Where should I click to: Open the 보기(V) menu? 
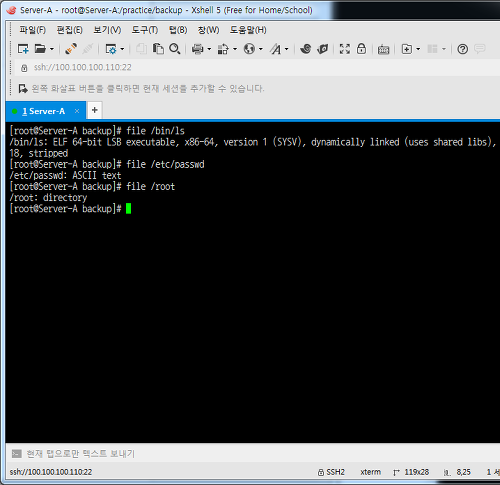click(107, 30)
